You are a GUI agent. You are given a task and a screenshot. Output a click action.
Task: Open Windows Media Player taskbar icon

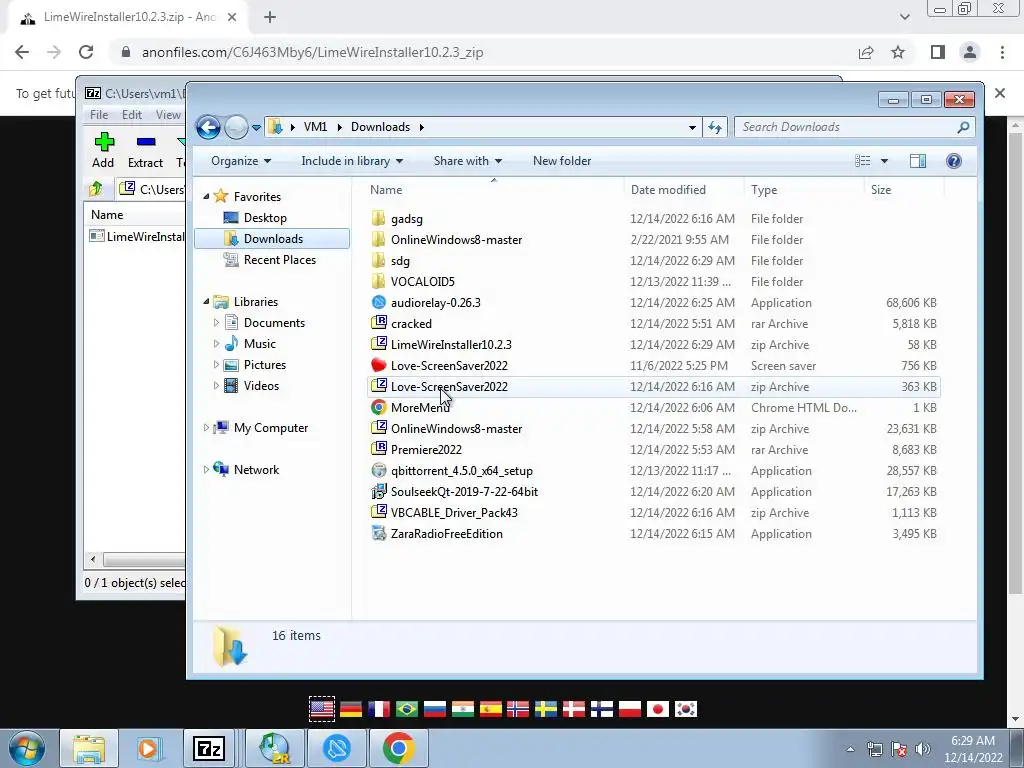click(148, 748)
